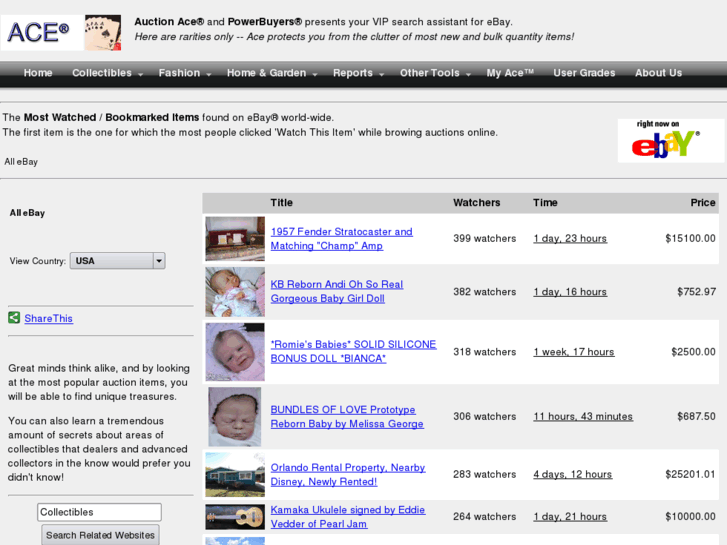This screenshot has width=727, height=545.
Task: Click the 1 day, 21 hours link
Action: (570, 517)
